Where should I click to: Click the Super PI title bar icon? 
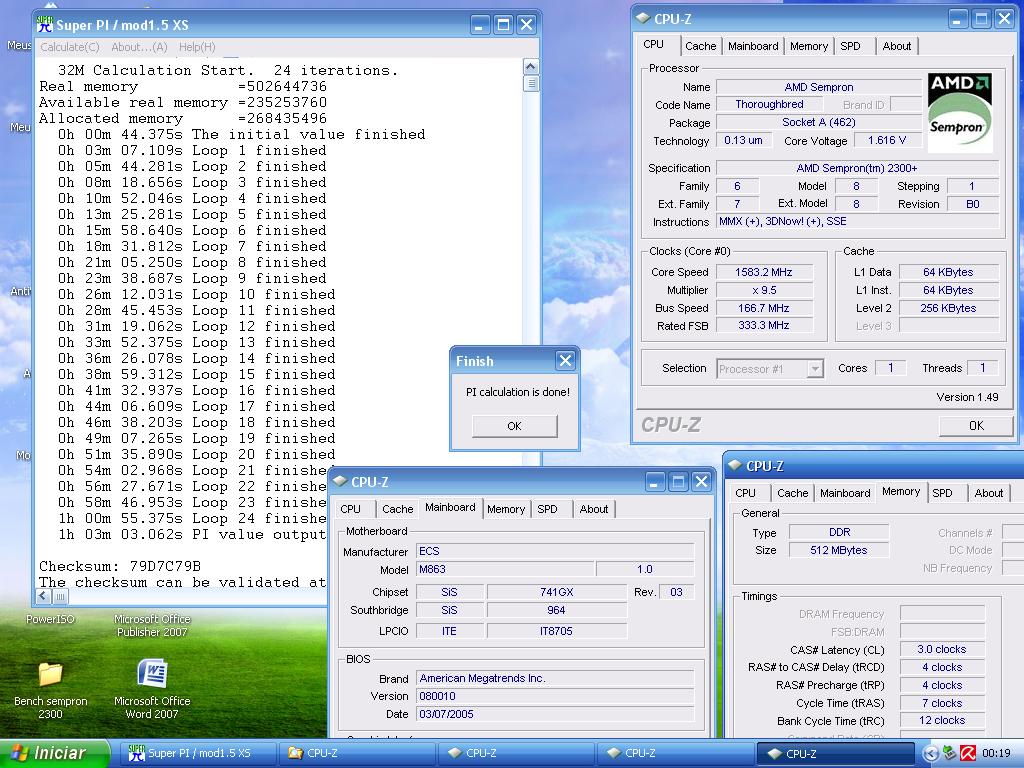(44, 25)
